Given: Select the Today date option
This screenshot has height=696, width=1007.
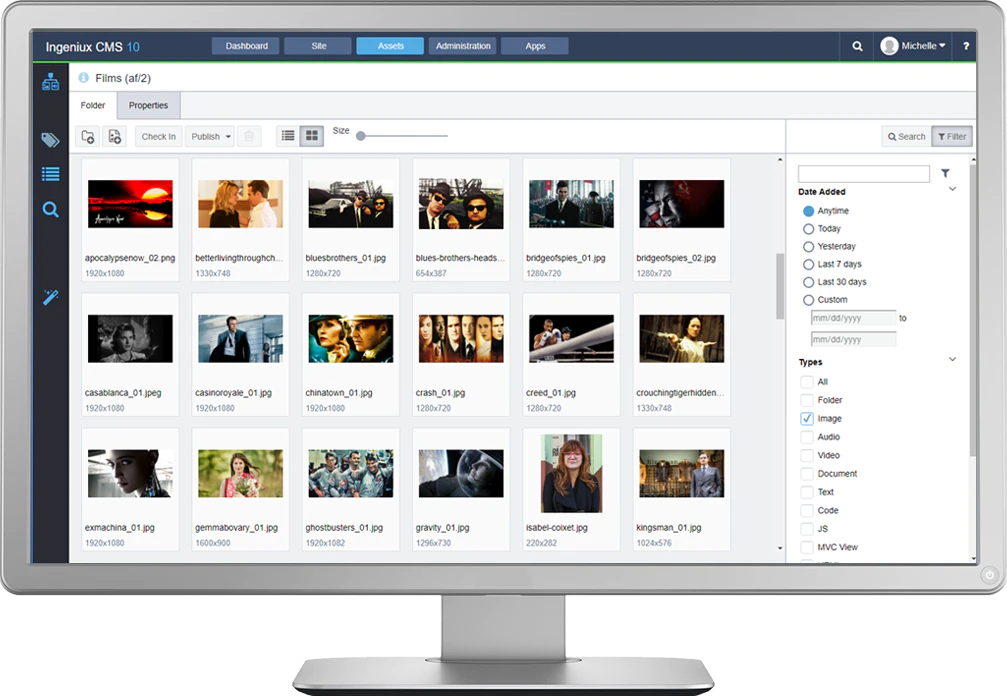Looking at the screenshot, I should pos(809,229).
